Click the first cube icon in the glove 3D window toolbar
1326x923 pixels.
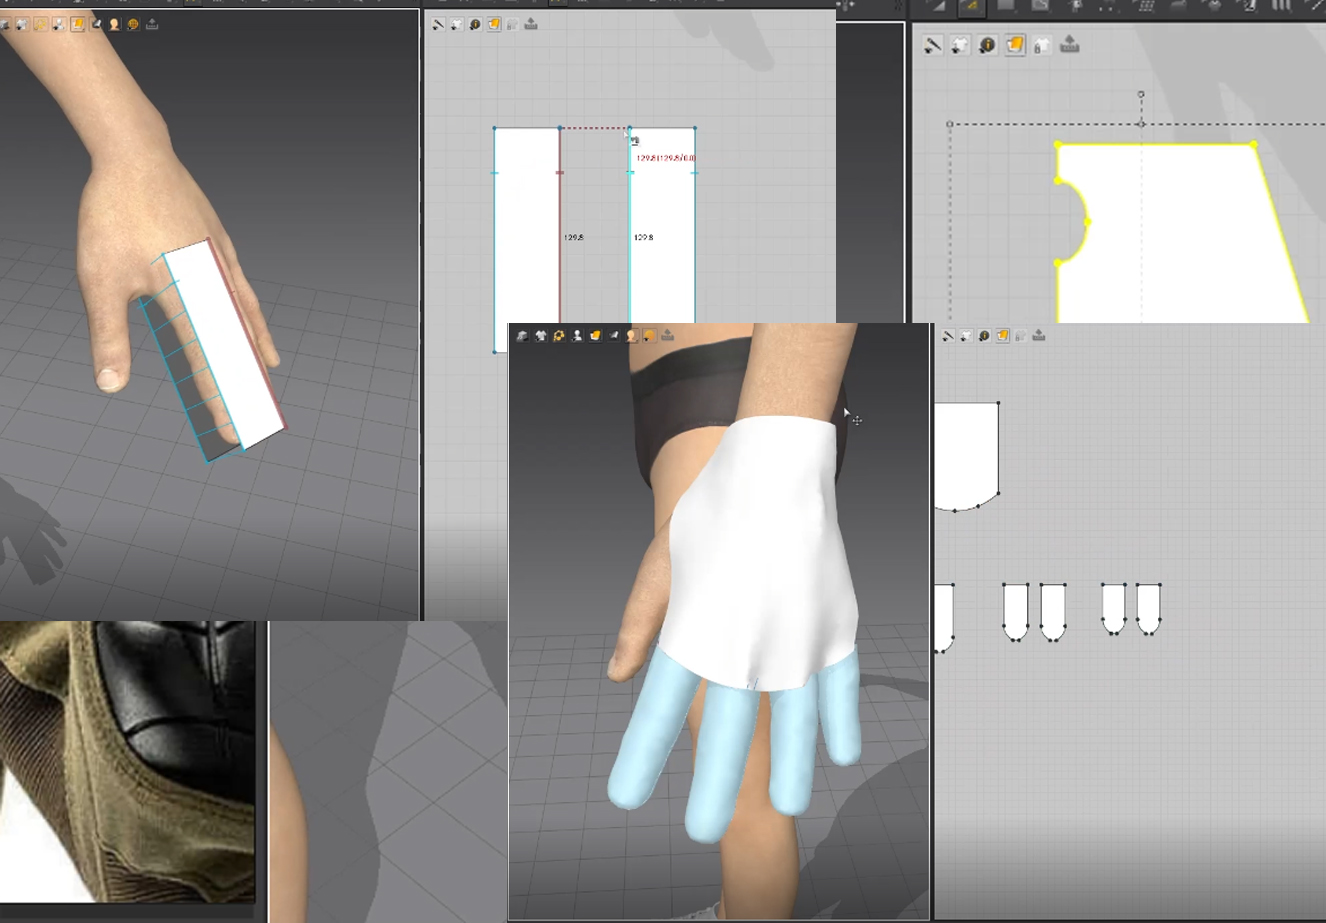[522, 336]
